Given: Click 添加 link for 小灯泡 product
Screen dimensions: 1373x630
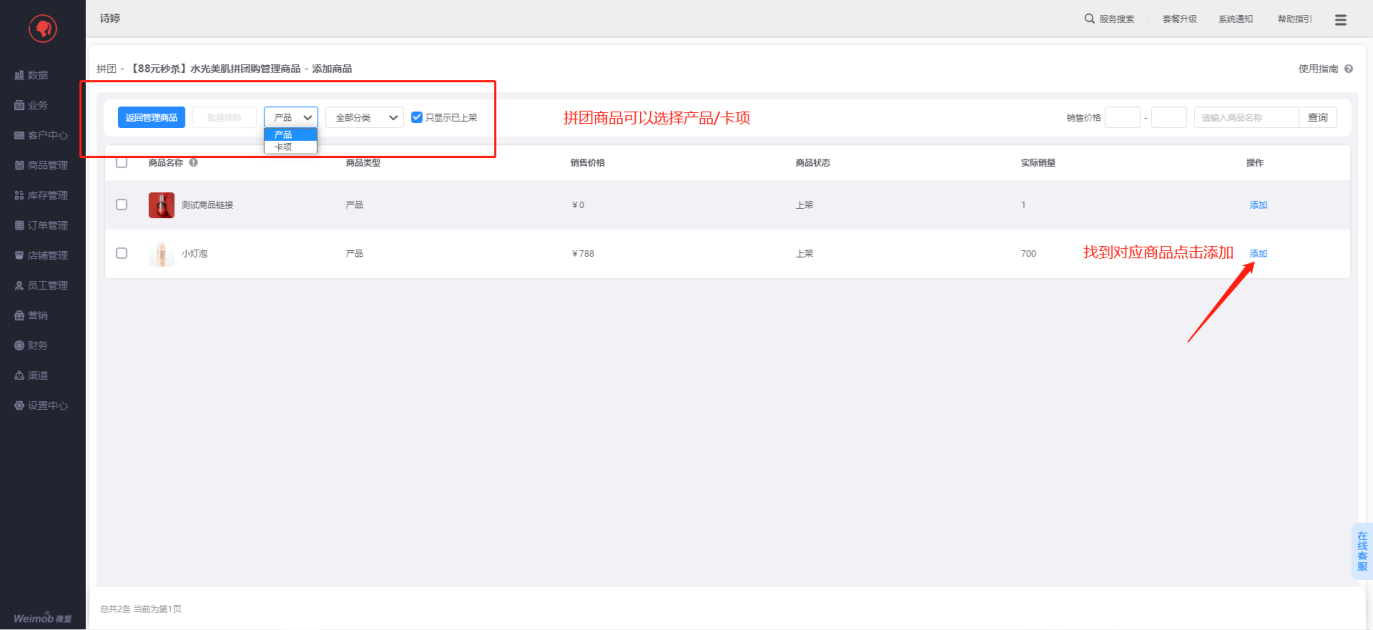Looking at the screenshot, I should pyautogui.click(x=1258, y=254).
